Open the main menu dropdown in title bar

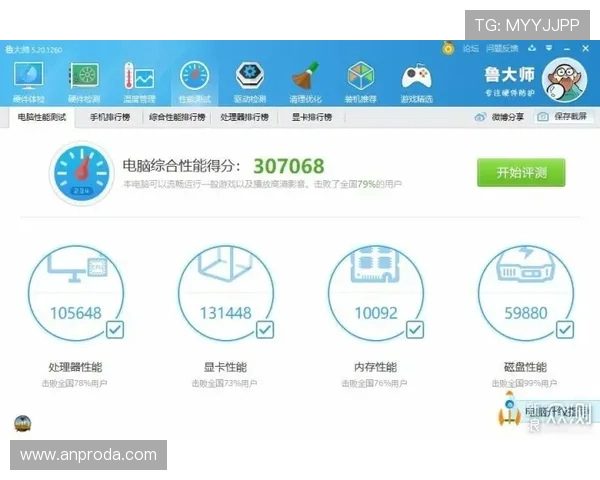[x=549, y=48]
